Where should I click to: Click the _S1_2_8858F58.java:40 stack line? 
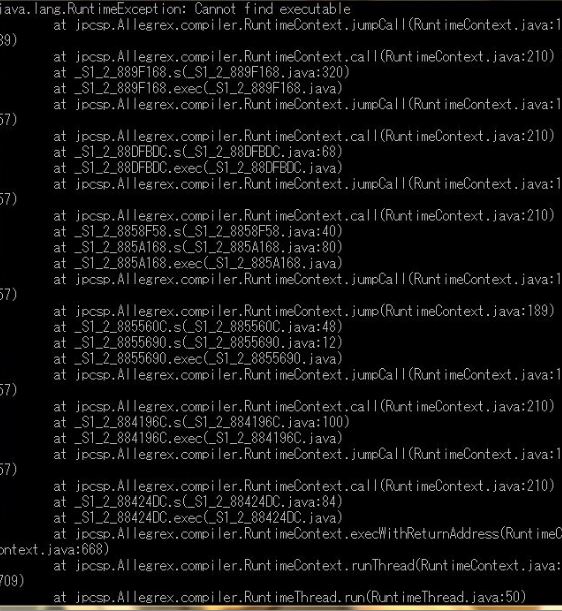coord(198,231)
